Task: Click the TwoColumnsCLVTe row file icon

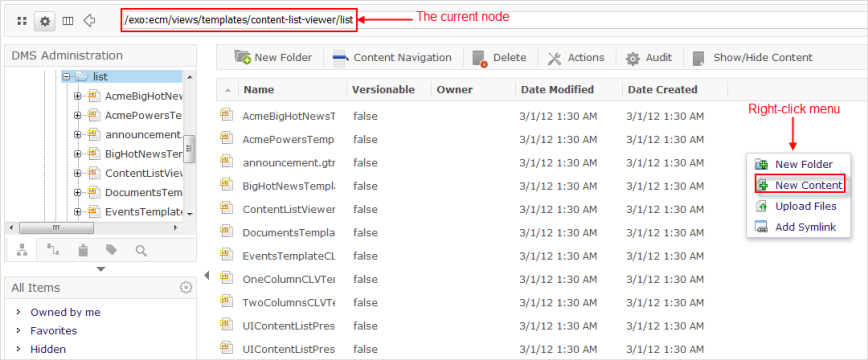Action: coord(225,300)
